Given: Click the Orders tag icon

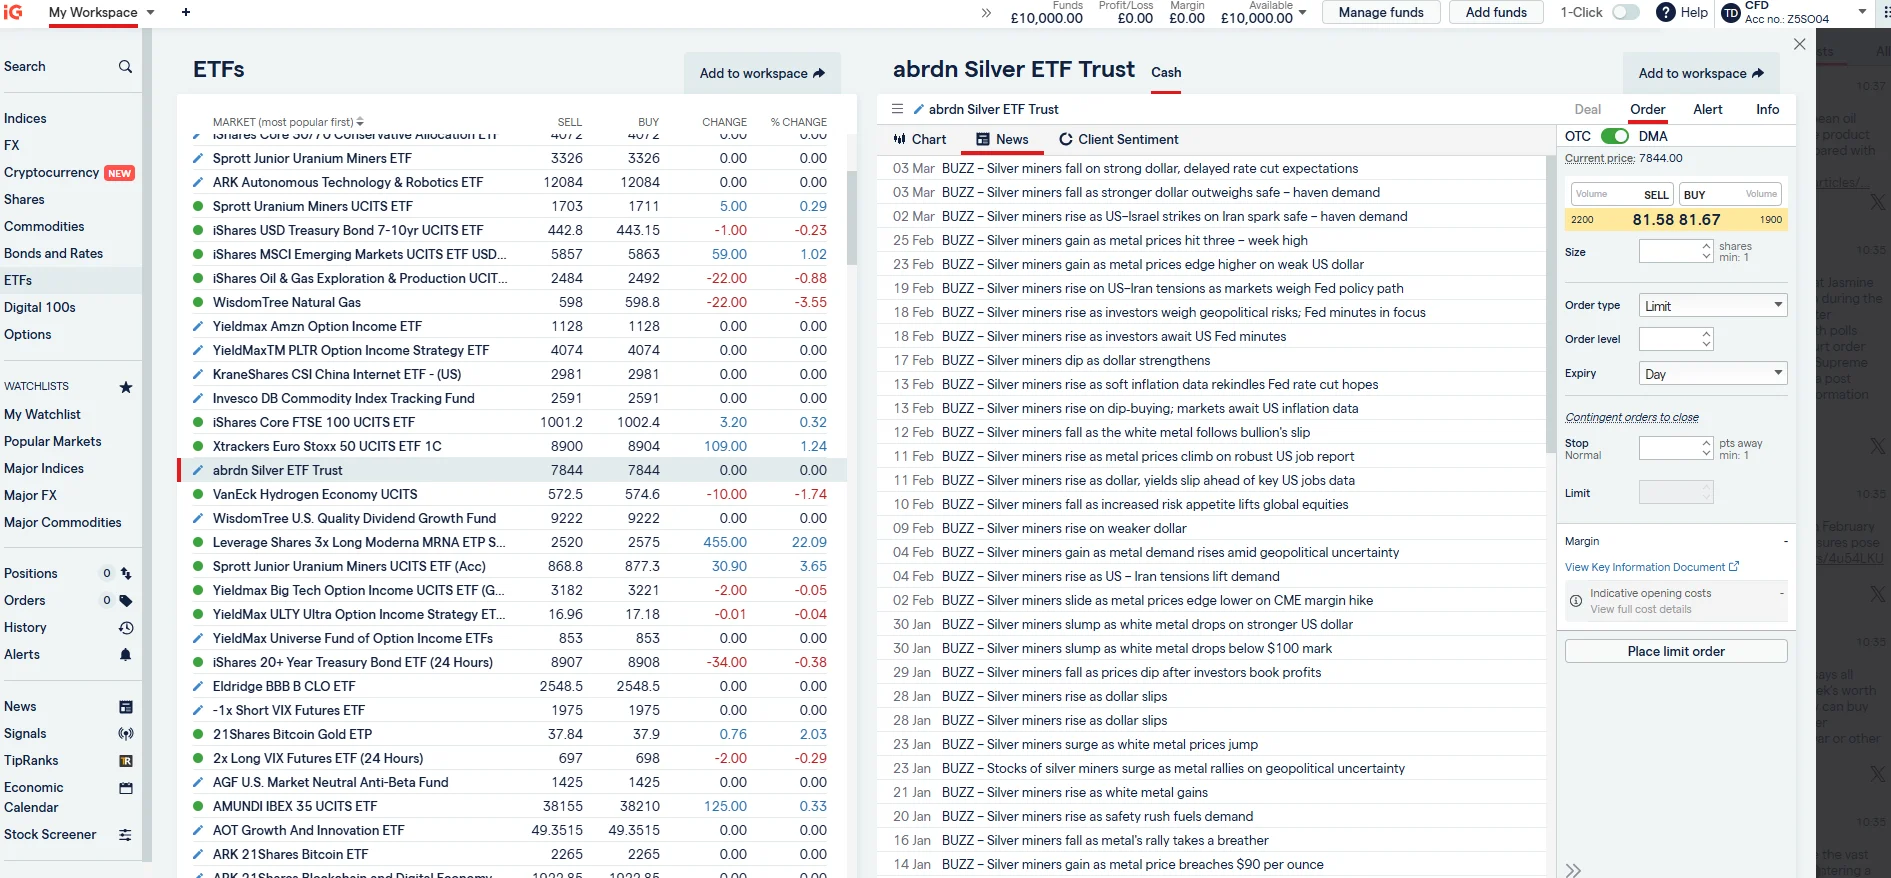Looking at the screenshot, I should tap(126, 601).
